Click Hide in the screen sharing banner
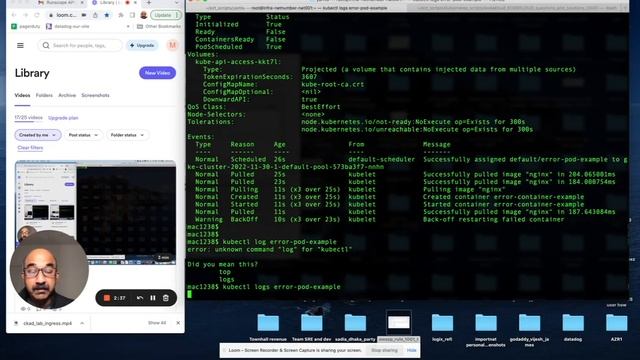 pos(411,350)
